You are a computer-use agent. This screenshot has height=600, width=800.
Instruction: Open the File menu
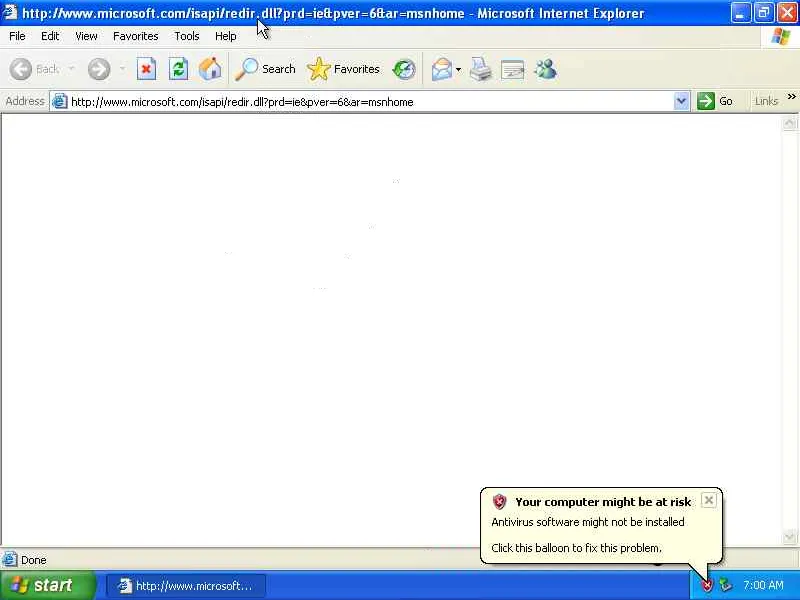coord(17,36)
